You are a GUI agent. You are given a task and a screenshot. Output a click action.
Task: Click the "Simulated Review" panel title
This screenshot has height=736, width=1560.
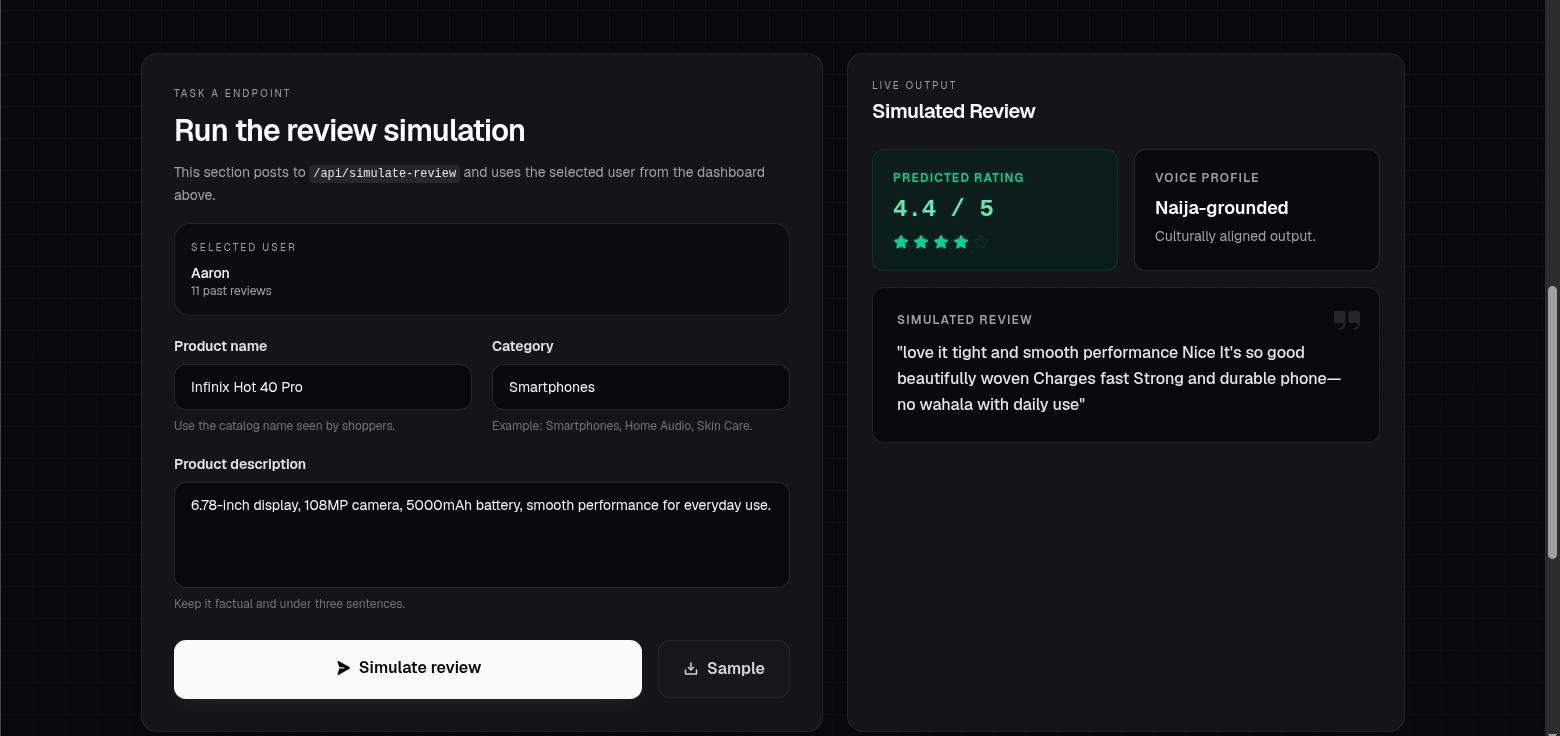click(x=953, y=111)
